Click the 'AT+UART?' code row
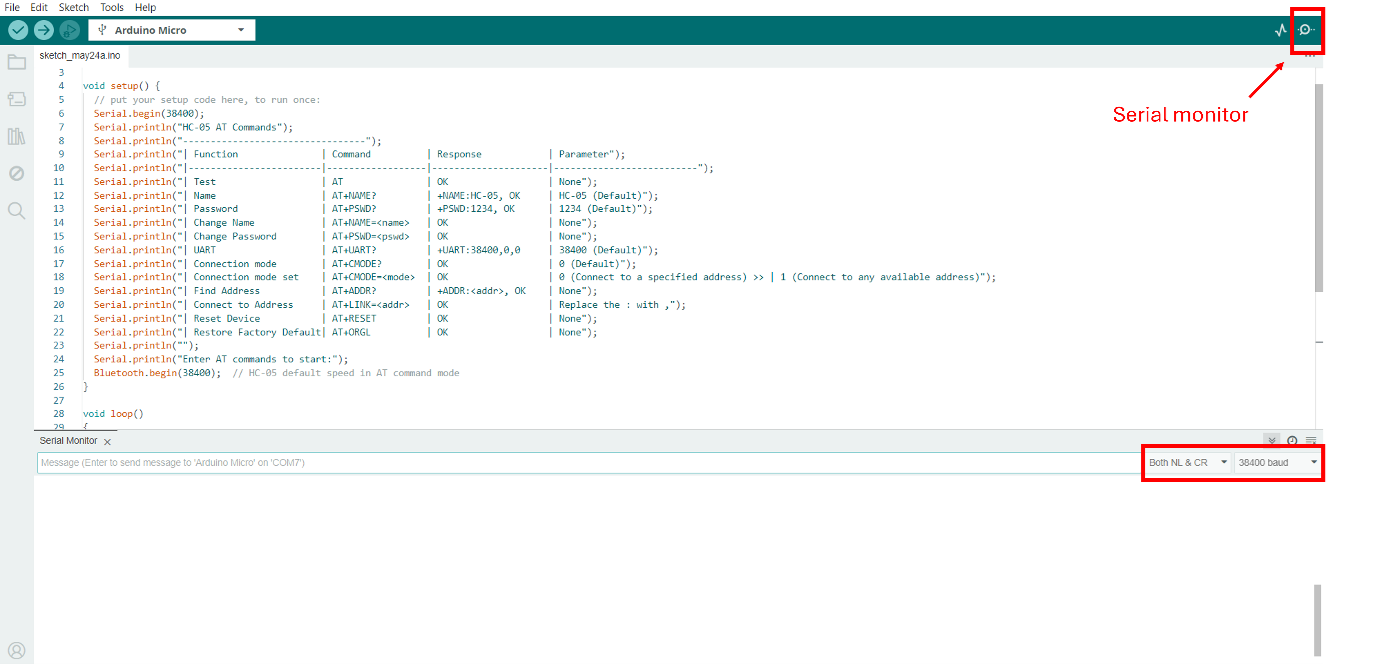 (376, 250)
